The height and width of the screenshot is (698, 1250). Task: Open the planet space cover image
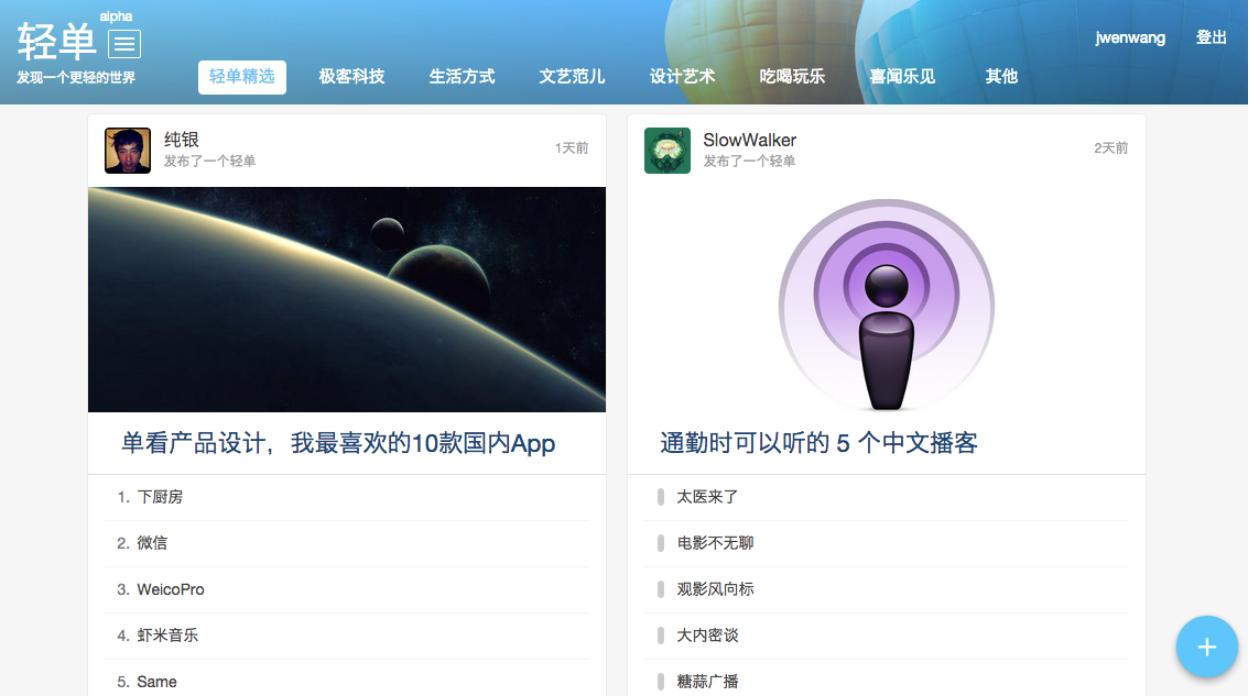[347, 299]
